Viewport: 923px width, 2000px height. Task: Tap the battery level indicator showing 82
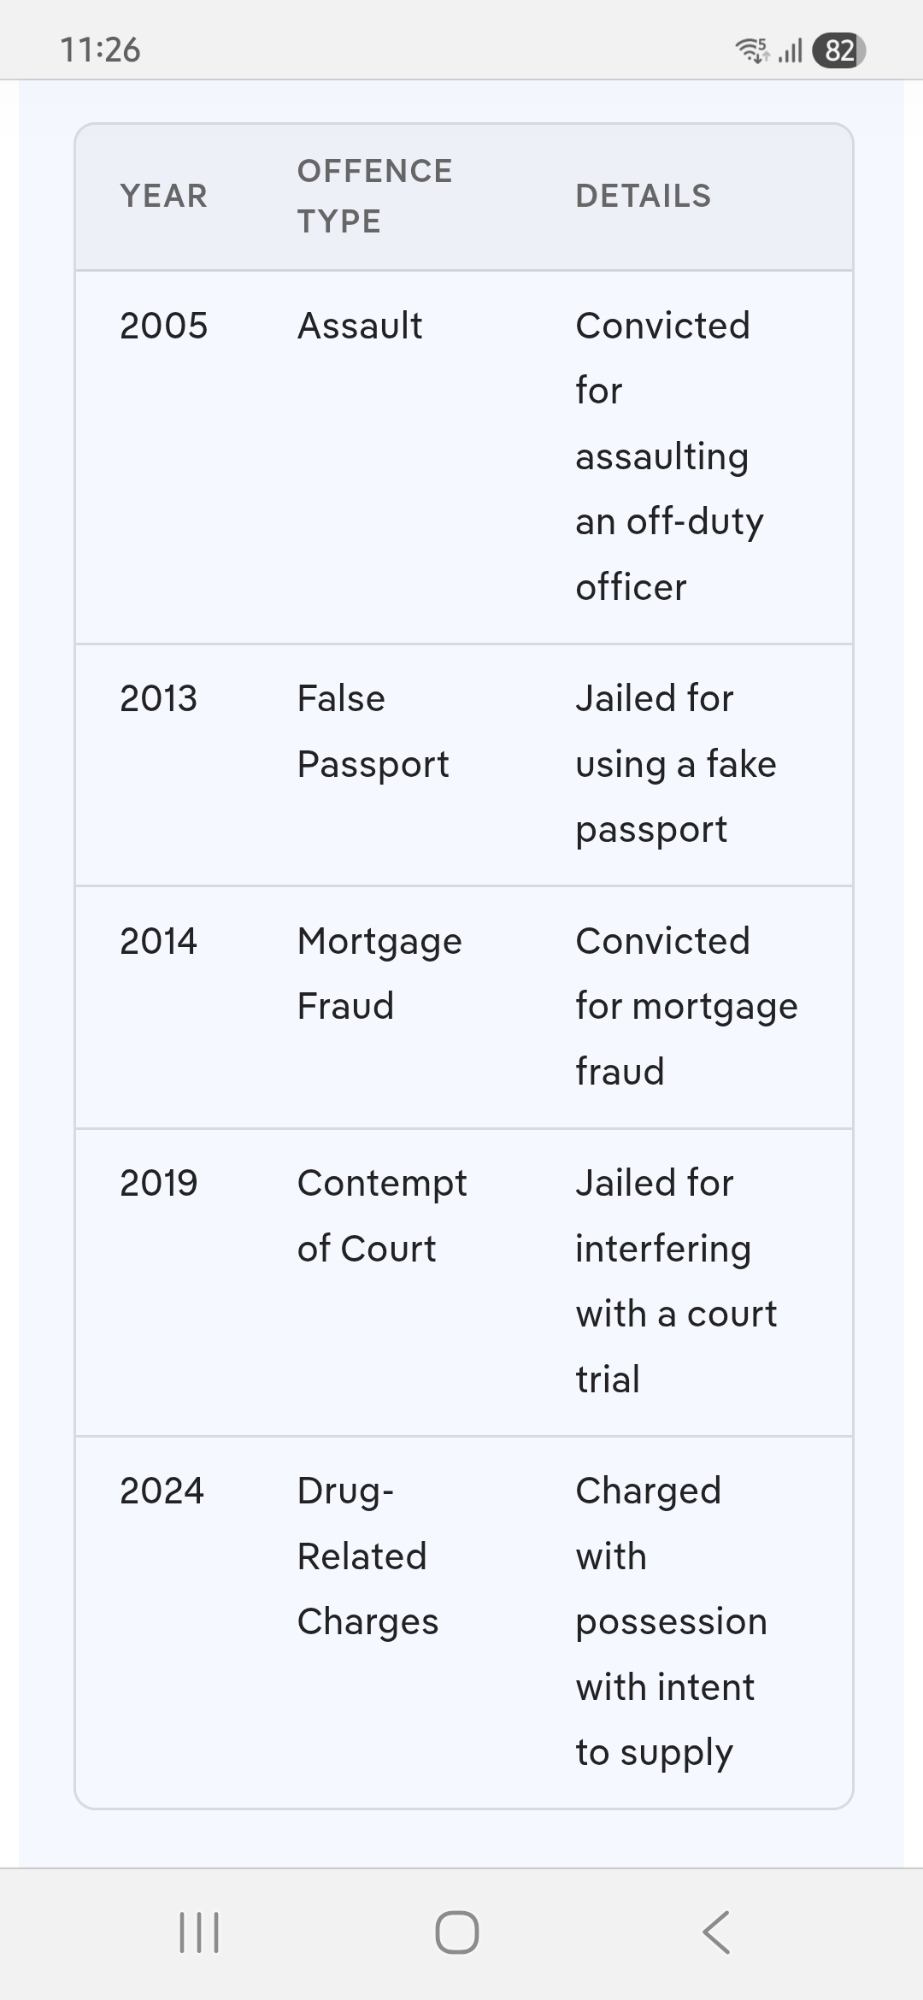tap(838, 50)
